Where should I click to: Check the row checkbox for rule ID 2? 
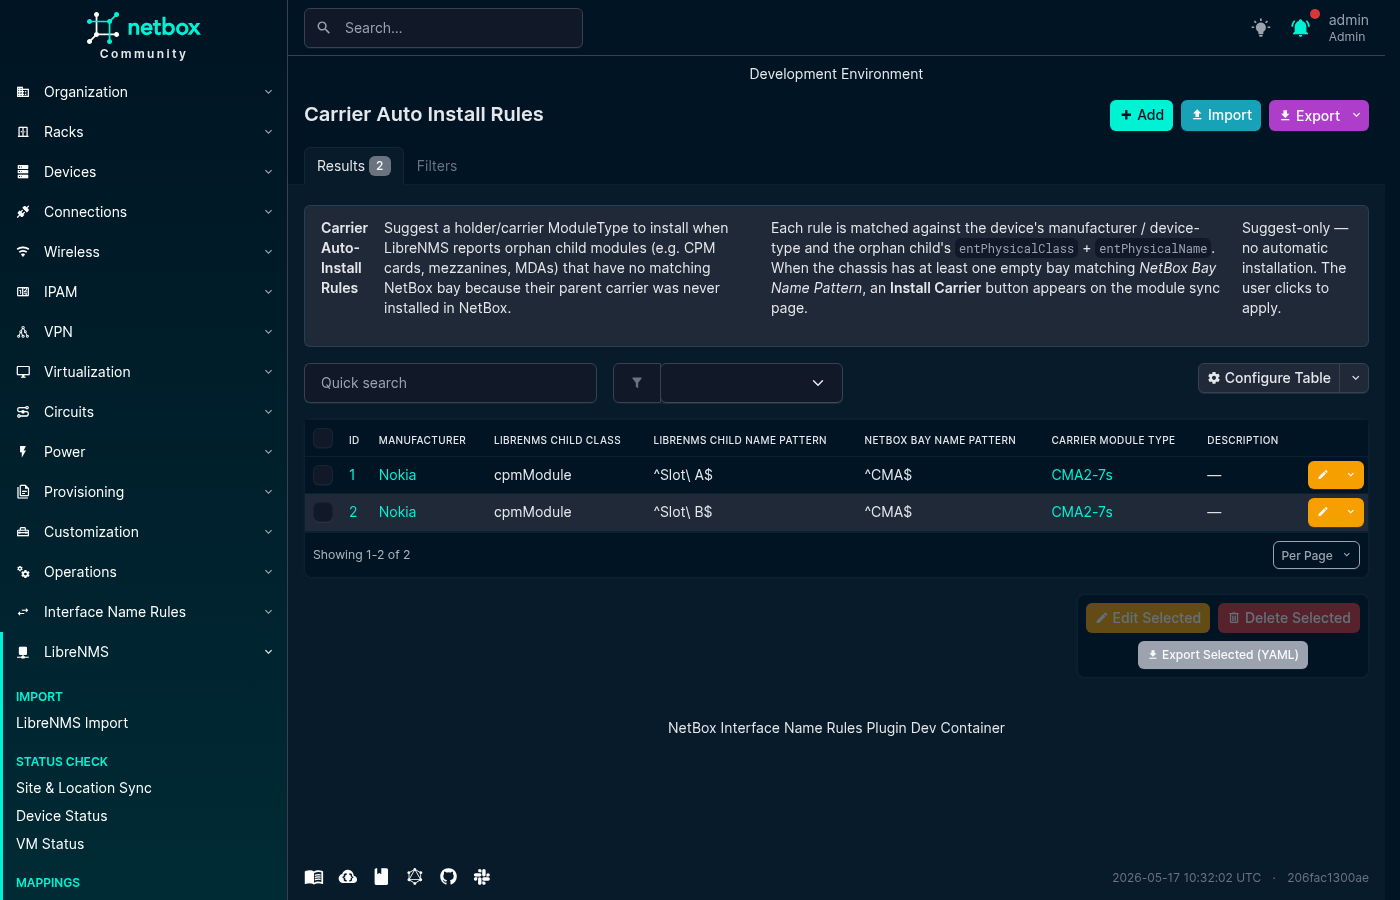click(323, 512)
